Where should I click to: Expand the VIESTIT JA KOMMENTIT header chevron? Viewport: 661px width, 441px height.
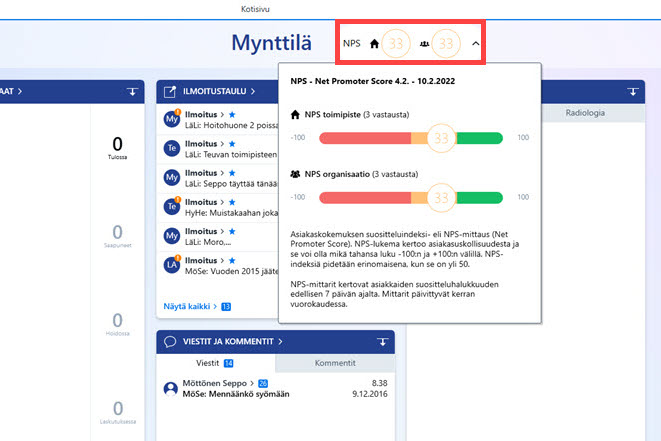[x=280, y=342]
